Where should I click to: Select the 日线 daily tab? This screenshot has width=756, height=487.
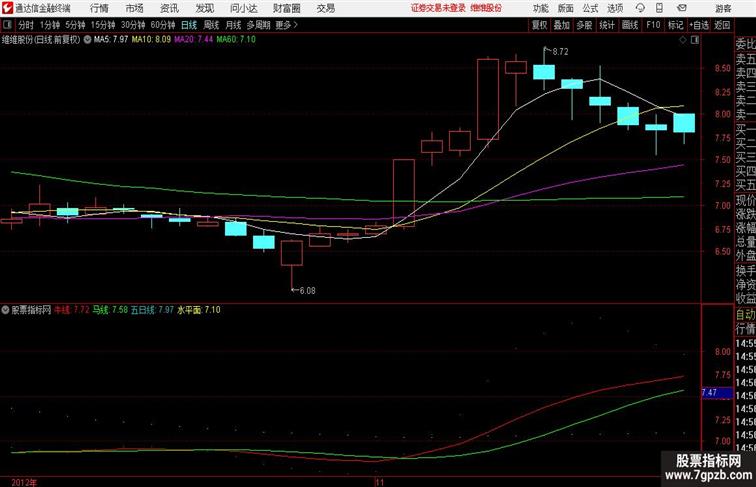(x=189, y=25)
